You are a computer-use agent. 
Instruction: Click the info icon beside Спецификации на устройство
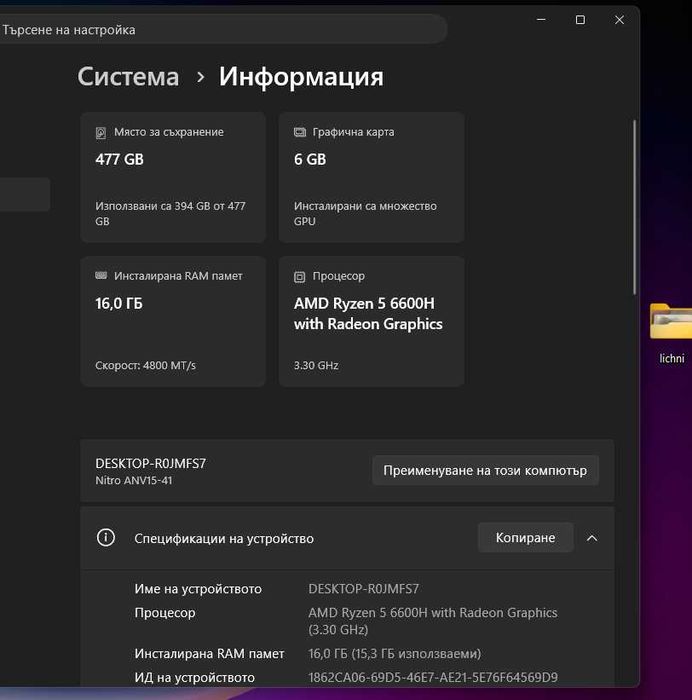(106, 538)
